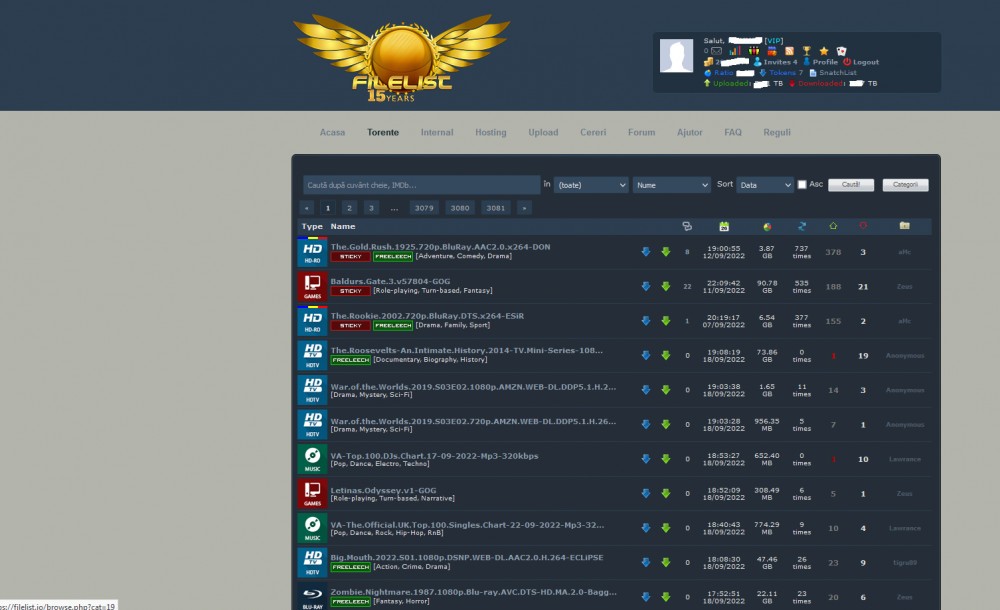Open the Sort dropdown set to Data
1000x610 pixels.
[764, 185]
